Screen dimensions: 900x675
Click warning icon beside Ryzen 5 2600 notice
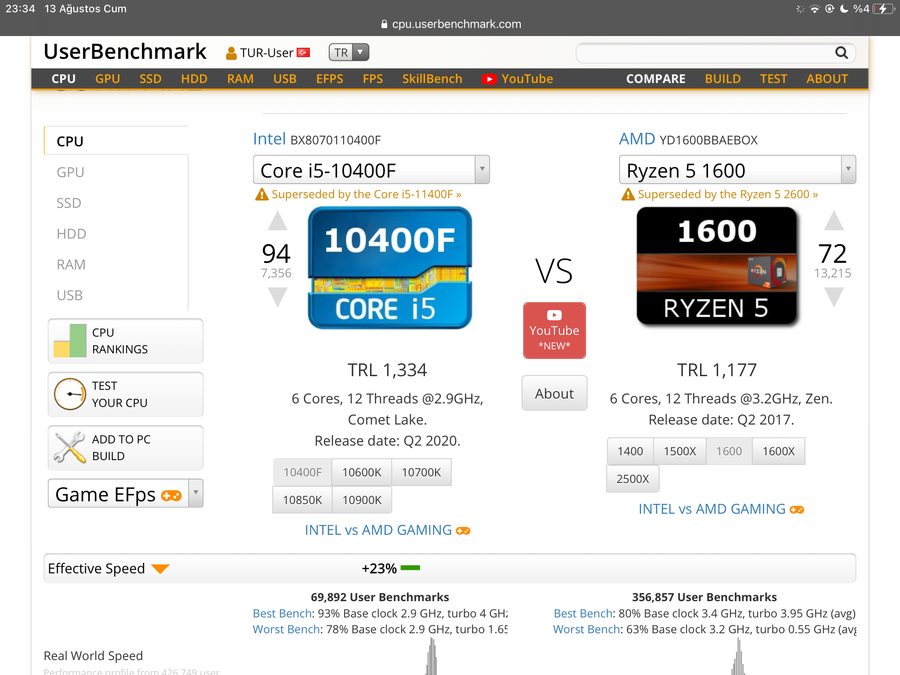628,195
